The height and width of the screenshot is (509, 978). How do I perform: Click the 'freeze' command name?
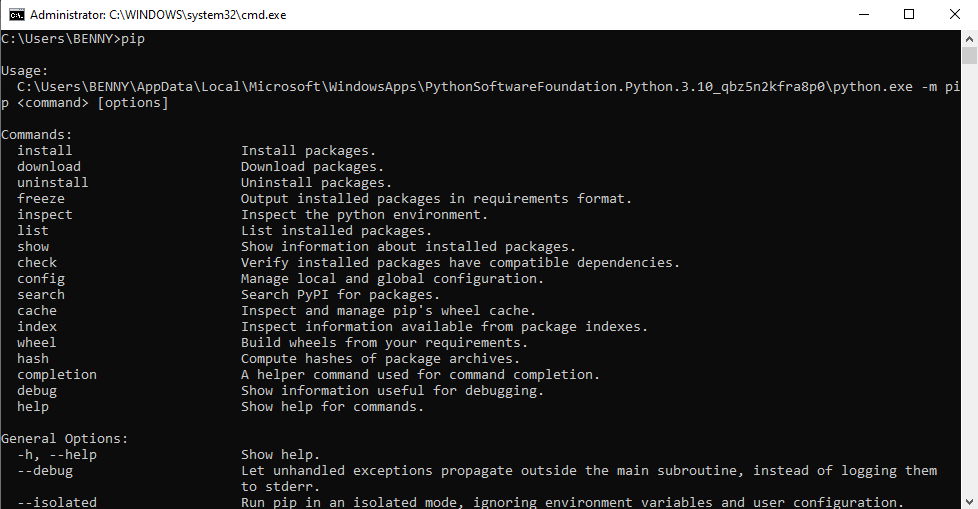[40, 199]
